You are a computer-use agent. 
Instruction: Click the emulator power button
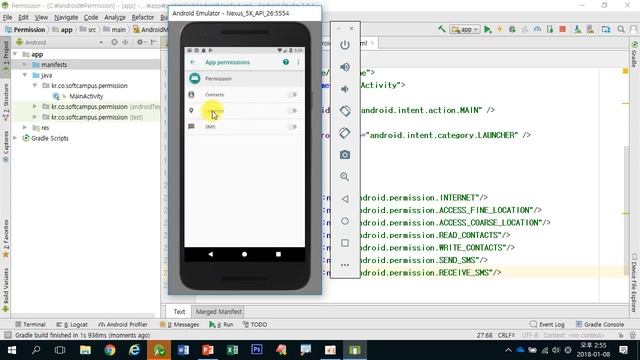click(345, 45)
